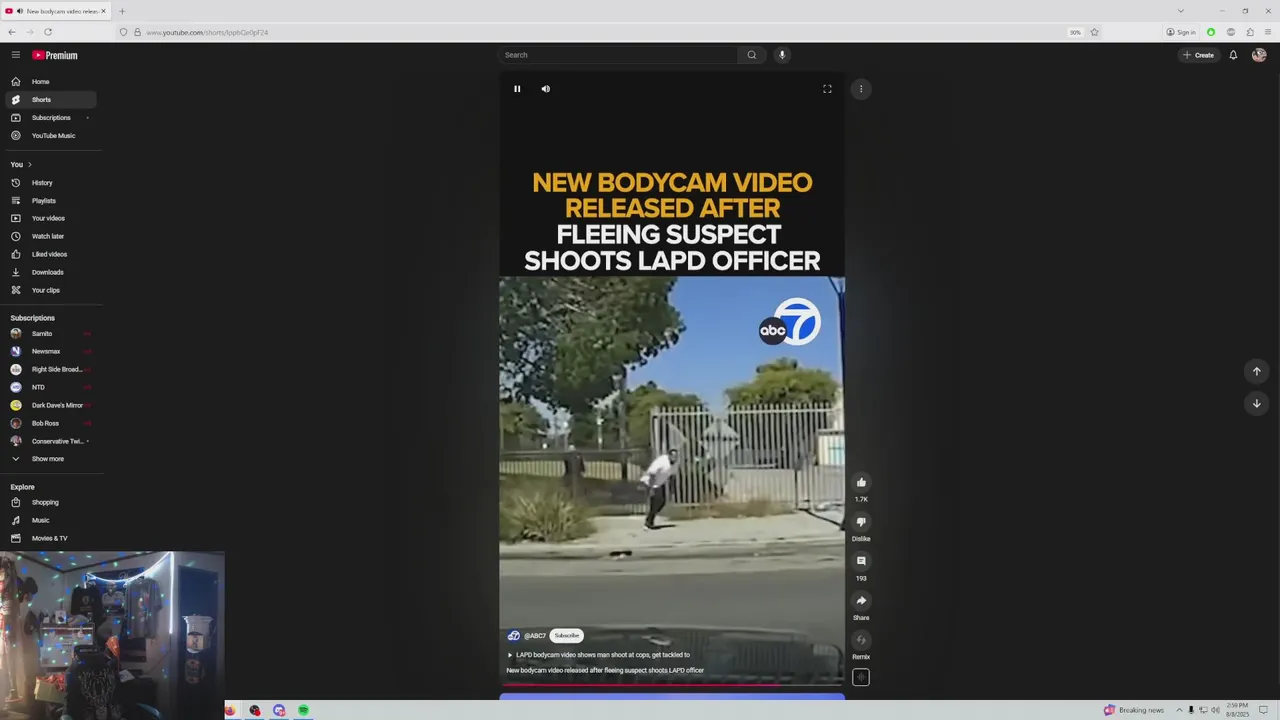
Task: Seek on the red Shorts progress bar
Action: point(672,685)
